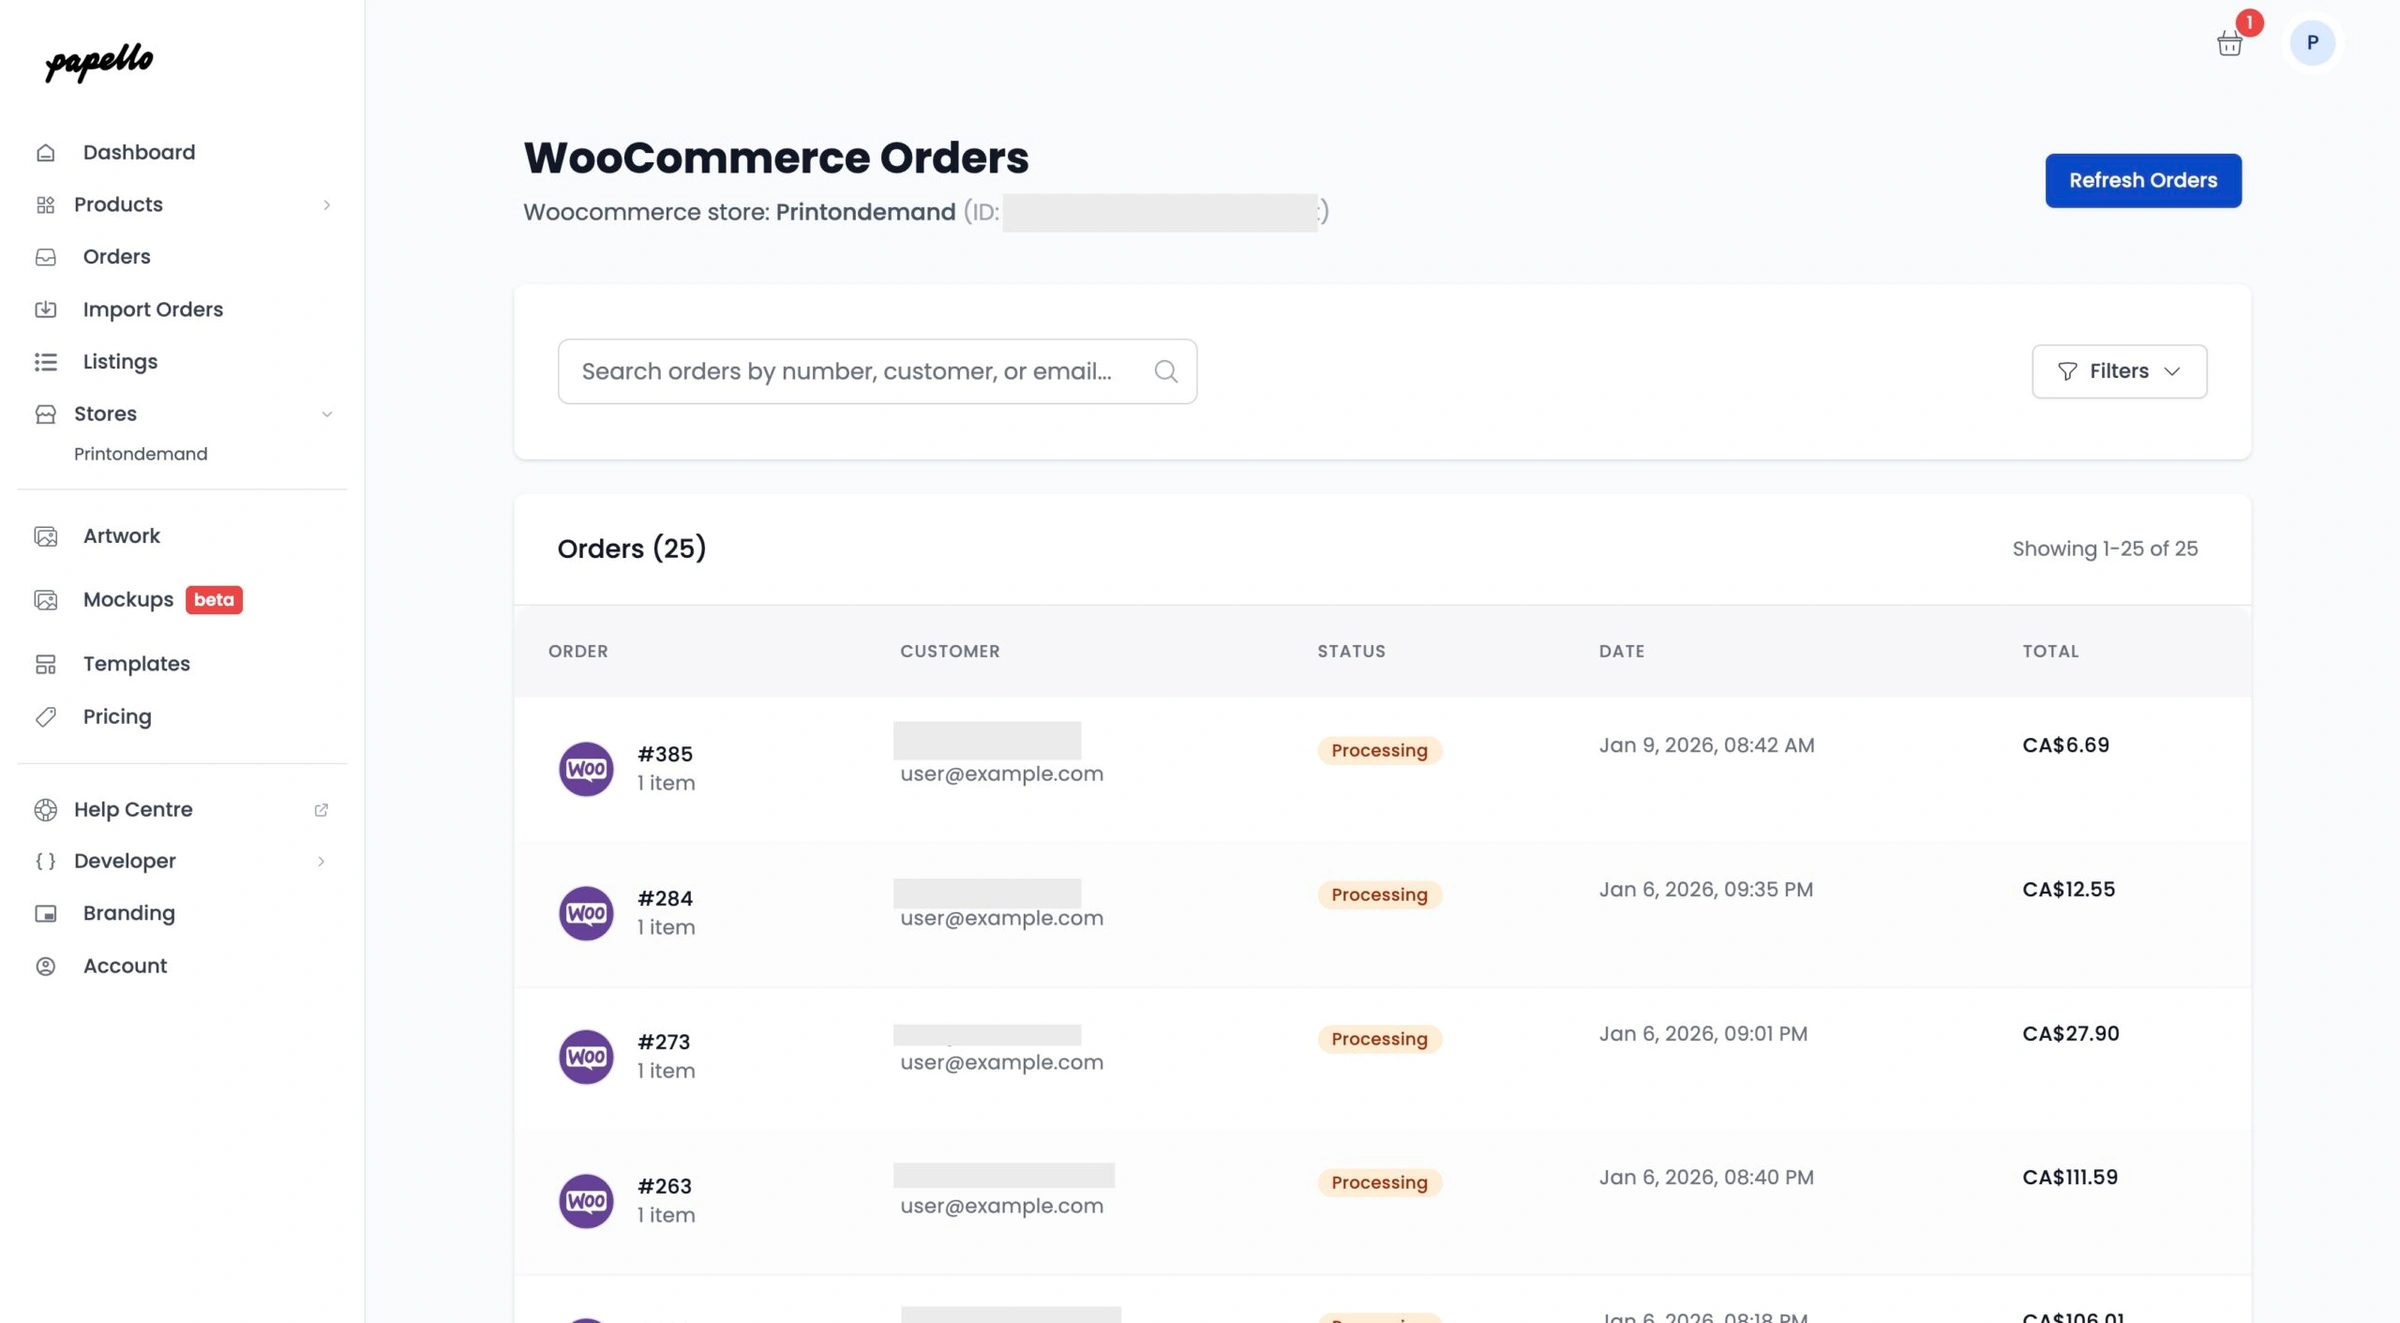
Task: Open the Mockups beta section icon
Action: pyautogui.click(x=46, y=599)
